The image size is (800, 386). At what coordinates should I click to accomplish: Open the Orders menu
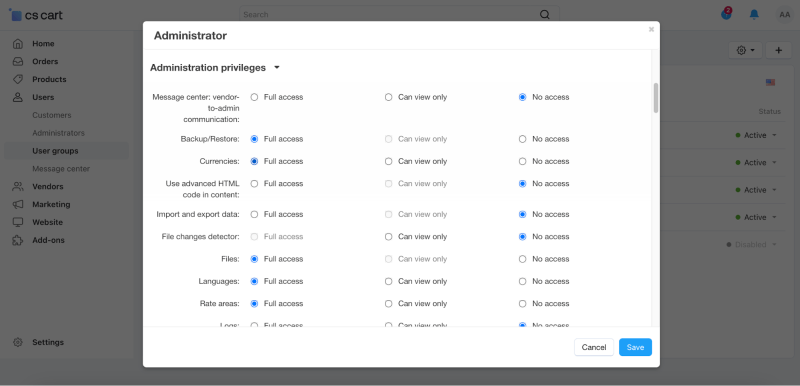coord(45,62)
